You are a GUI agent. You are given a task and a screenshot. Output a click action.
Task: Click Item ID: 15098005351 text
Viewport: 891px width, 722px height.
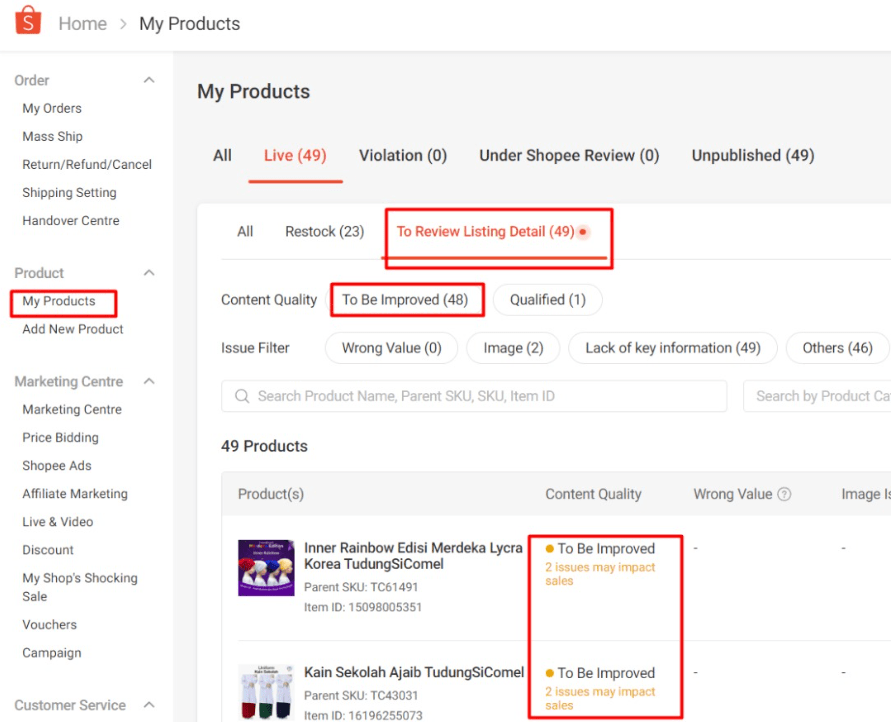coord(363,607)
